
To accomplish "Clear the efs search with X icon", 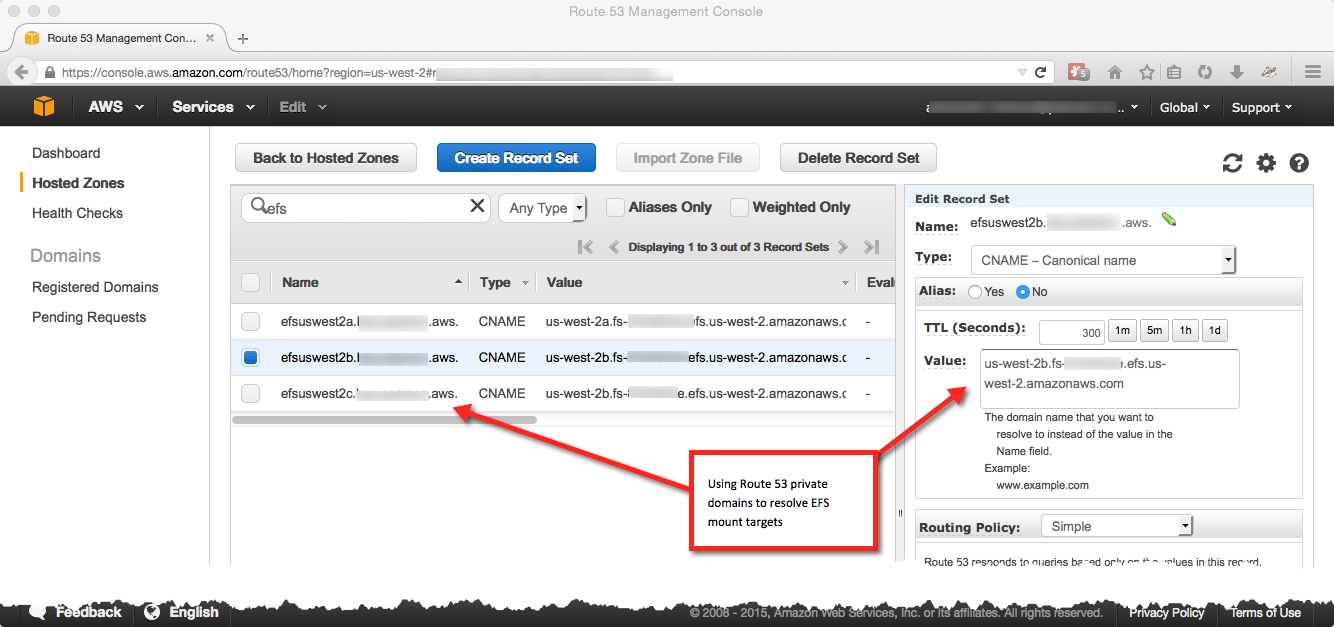I will click(x=477, y=206).
